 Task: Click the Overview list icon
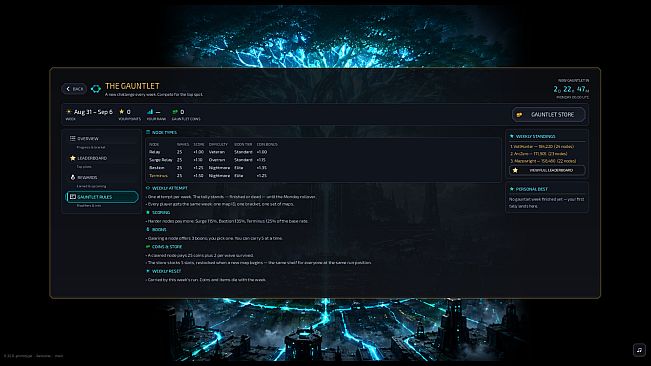click(x=73, y=138)
